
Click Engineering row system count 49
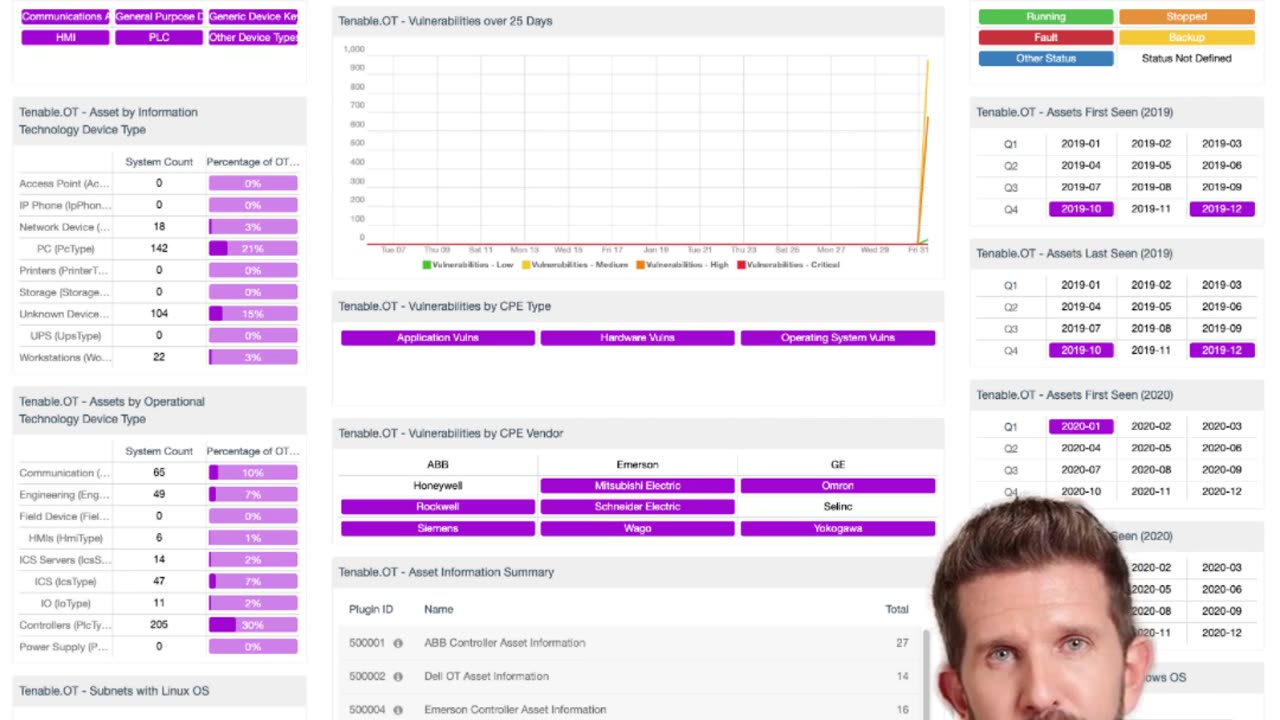(x=159, y=494)
